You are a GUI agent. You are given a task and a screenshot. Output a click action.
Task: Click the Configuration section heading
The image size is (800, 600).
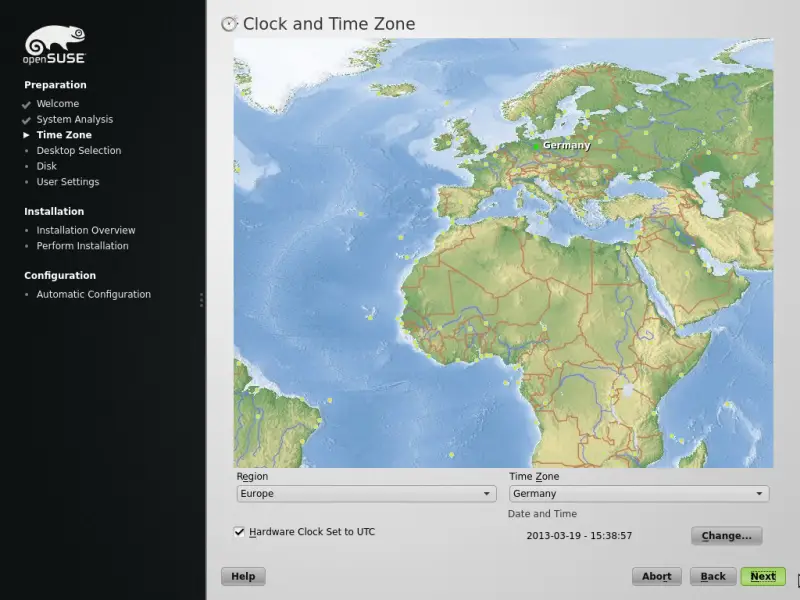click(x=60, y=276)
